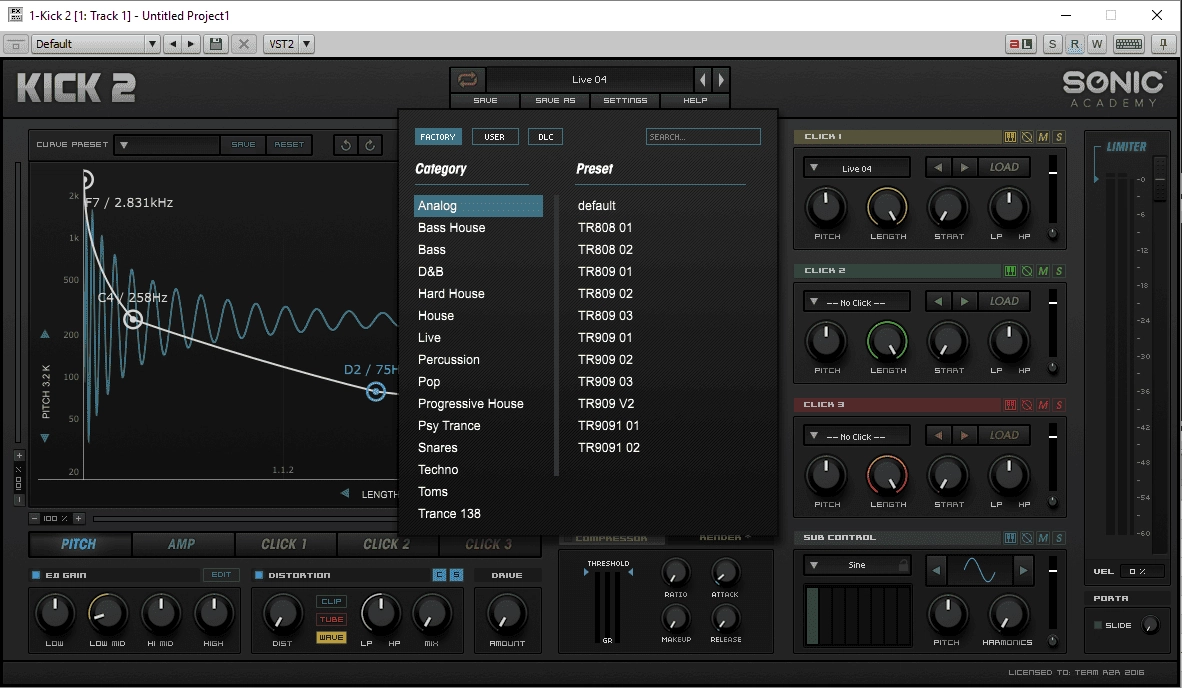1182x688 pixels.
Task: Select the USER preset bank tab
Action: [x=495, y=137]
